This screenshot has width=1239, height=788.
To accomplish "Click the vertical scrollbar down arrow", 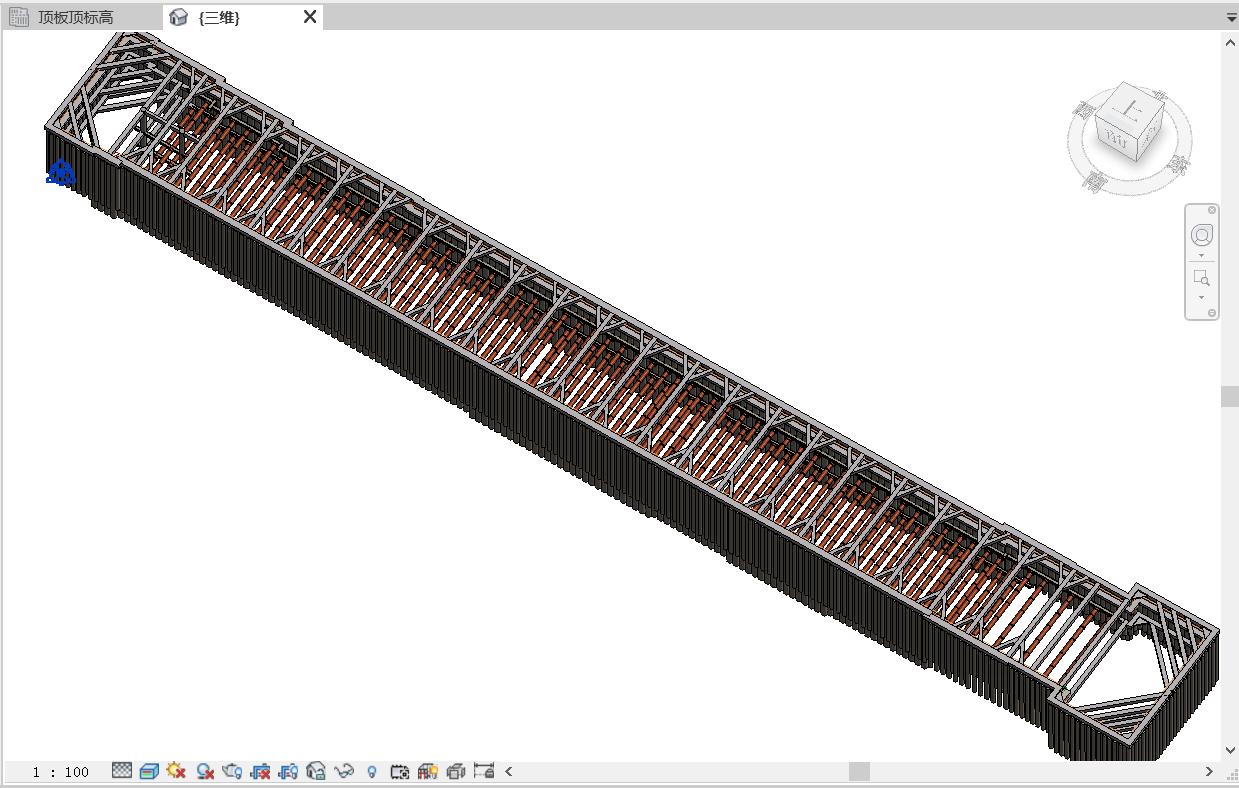I will coord(1230,750).
